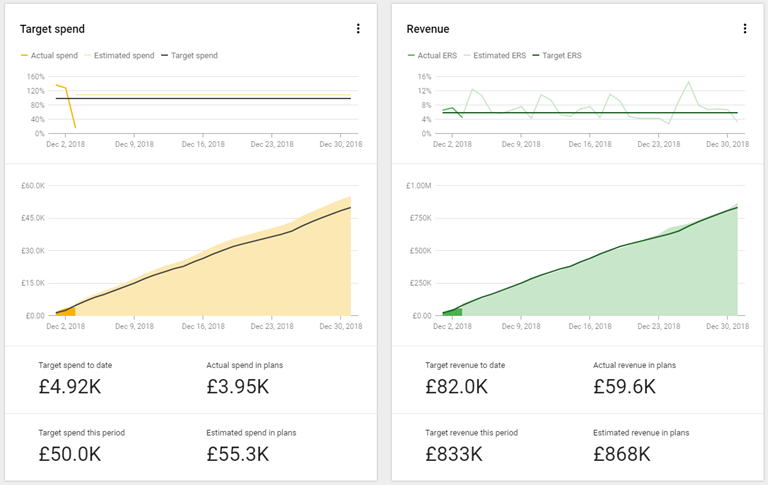Click the Target spend card title

point(52,29)
